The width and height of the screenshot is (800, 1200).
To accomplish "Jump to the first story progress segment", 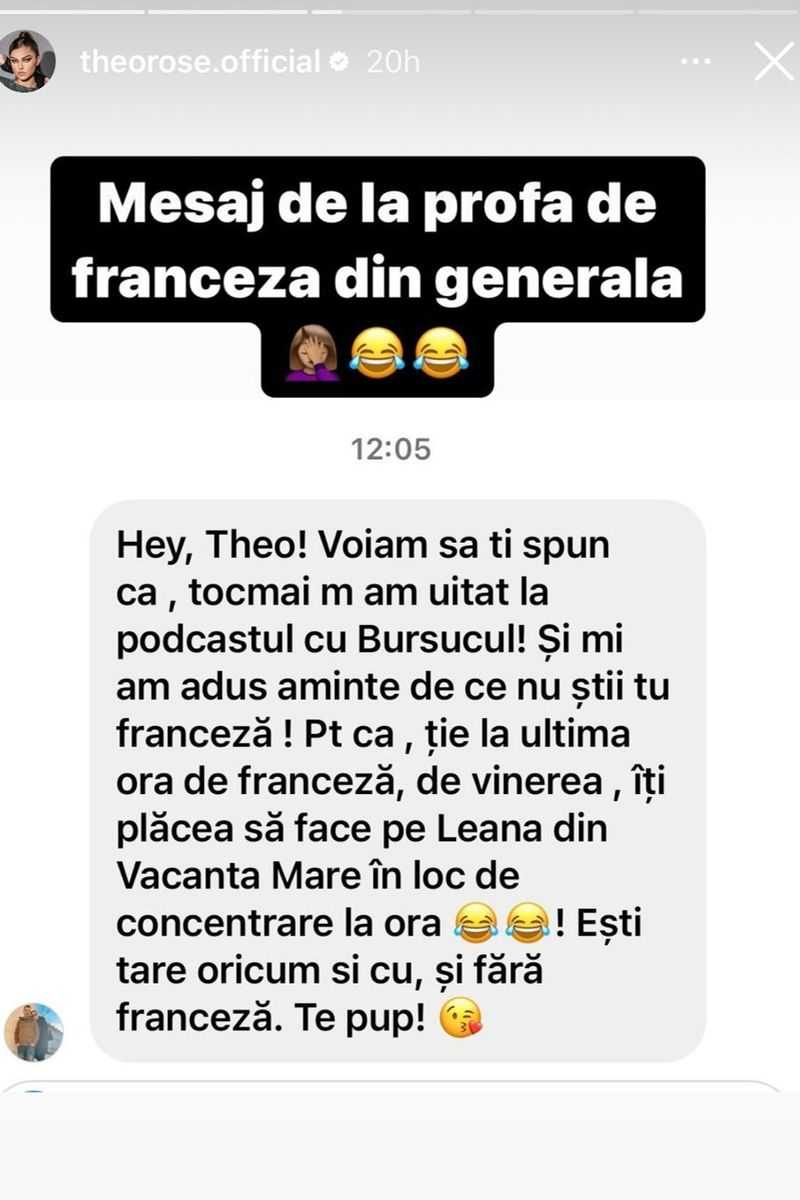I will (73, 12).
